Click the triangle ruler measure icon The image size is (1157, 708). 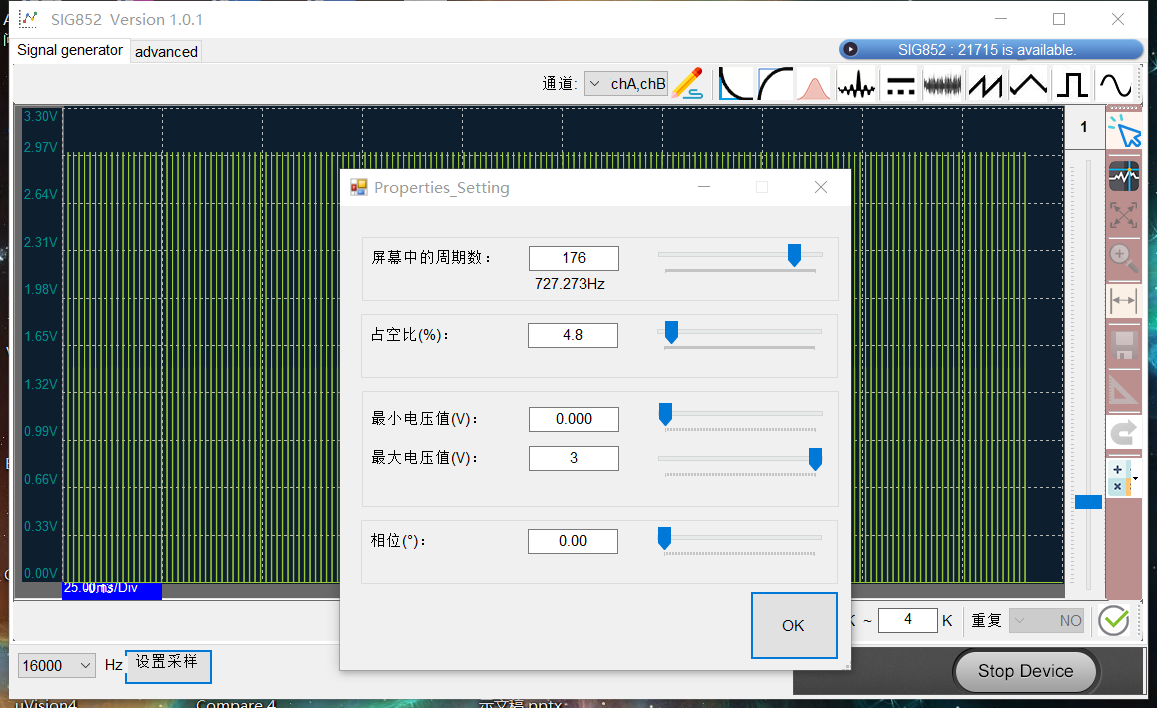[1124, 389]
